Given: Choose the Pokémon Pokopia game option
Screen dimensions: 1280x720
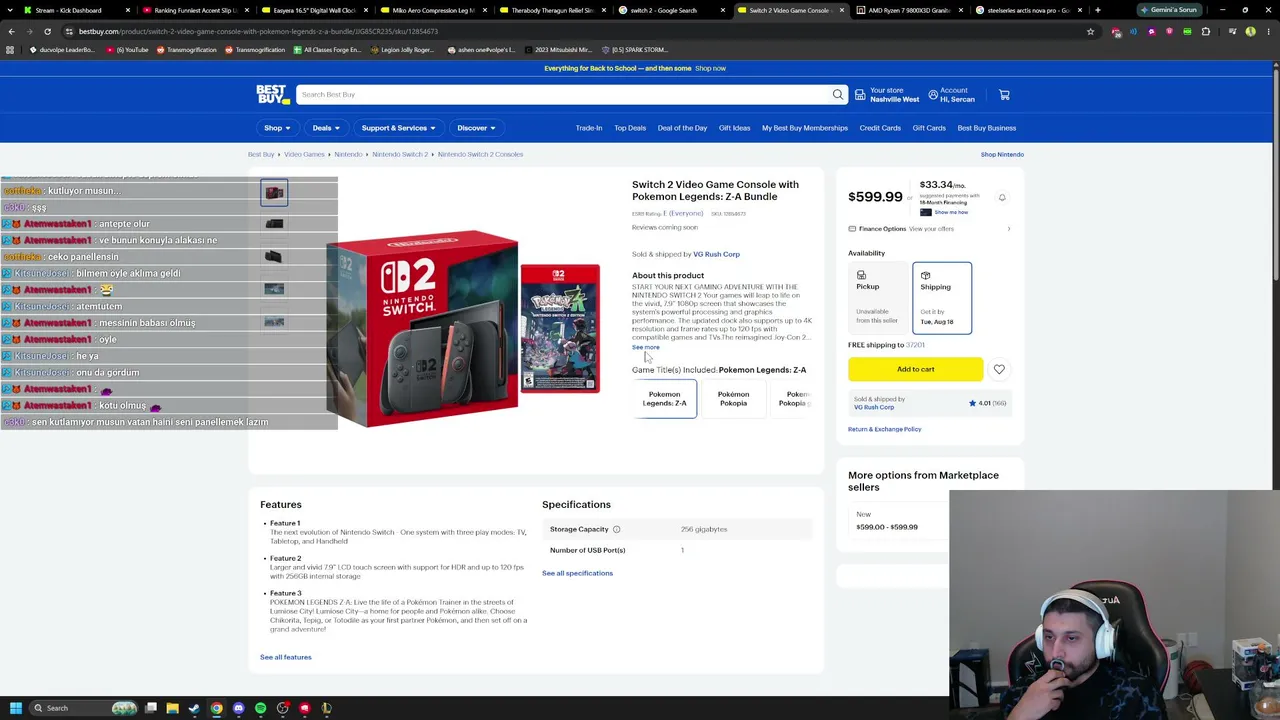Looking at the screenshot, I should pyautogui.click(x=733, y=399).
